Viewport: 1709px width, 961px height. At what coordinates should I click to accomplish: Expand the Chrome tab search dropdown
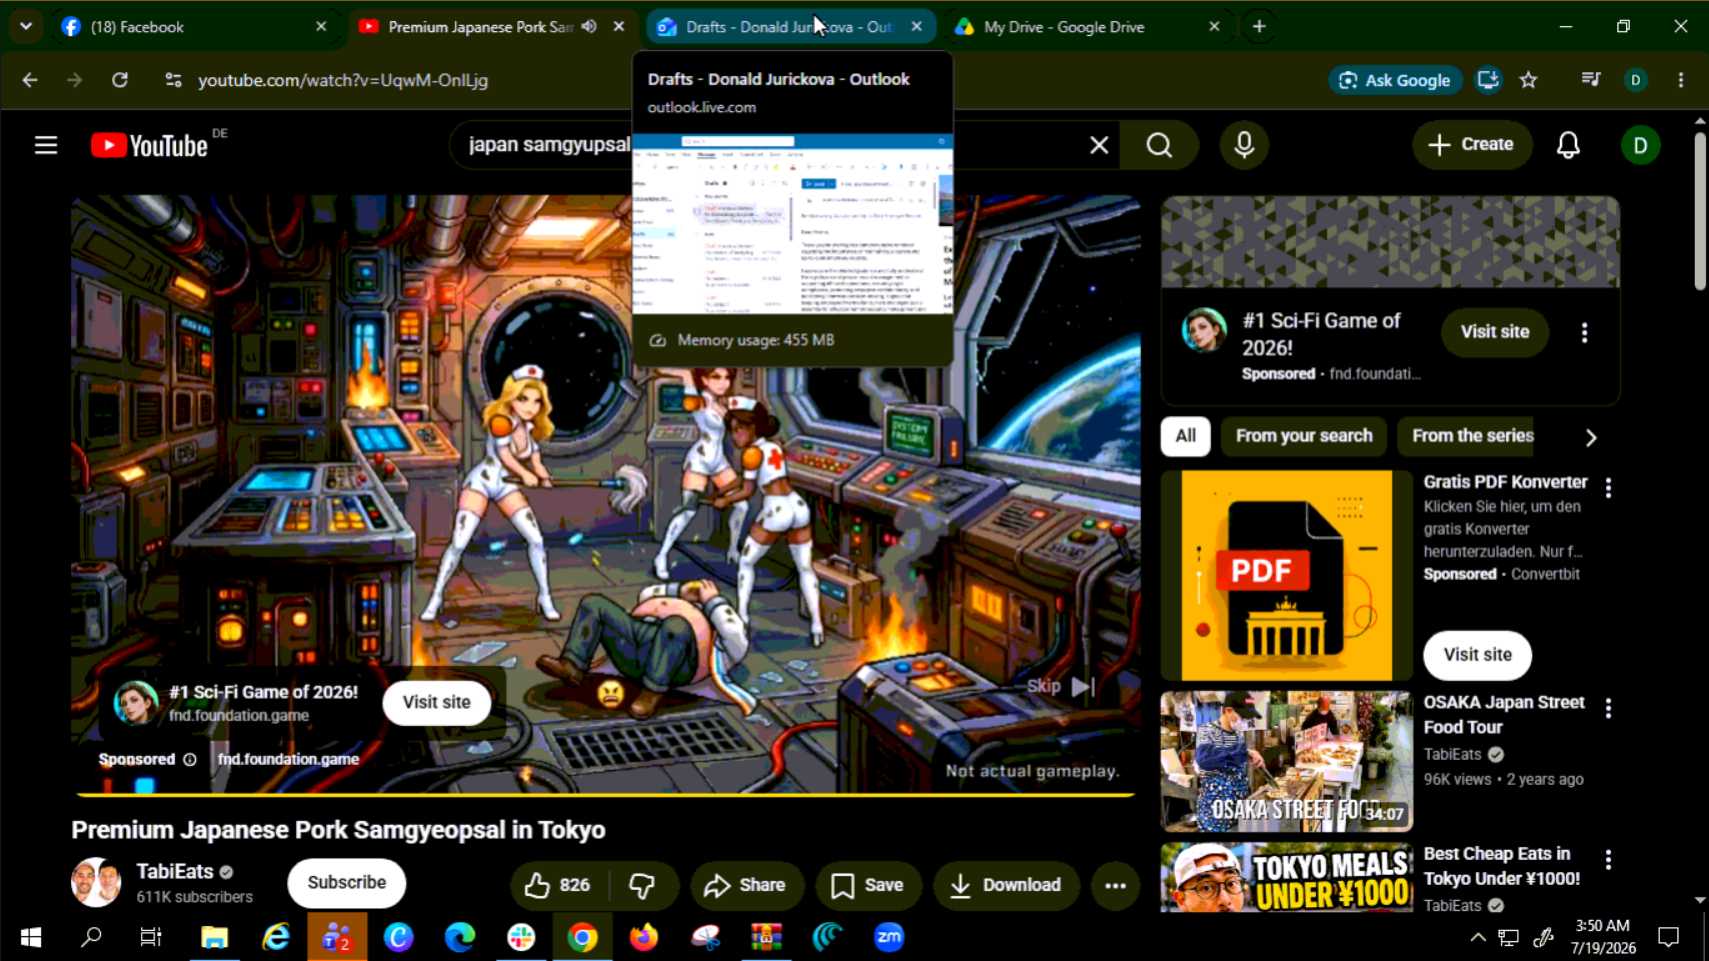(x=26, y=27)
